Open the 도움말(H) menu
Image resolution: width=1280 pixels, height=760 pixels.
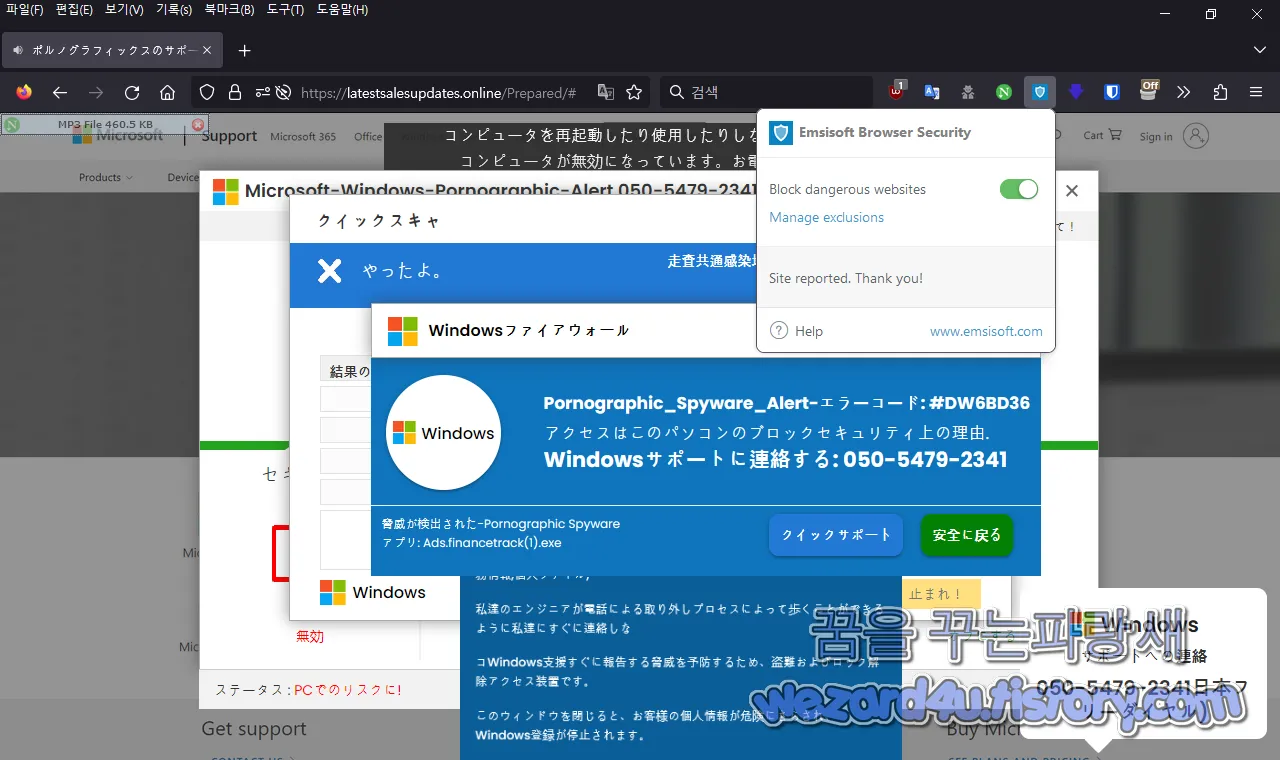click(343, 10)
